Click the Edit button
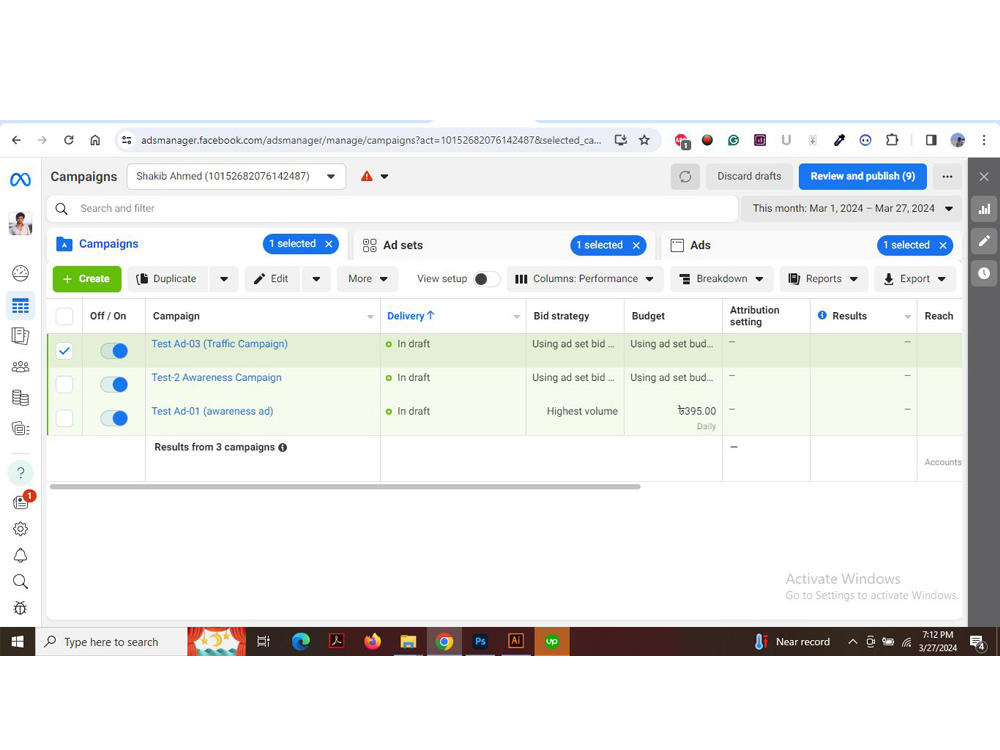 point(272,279)
